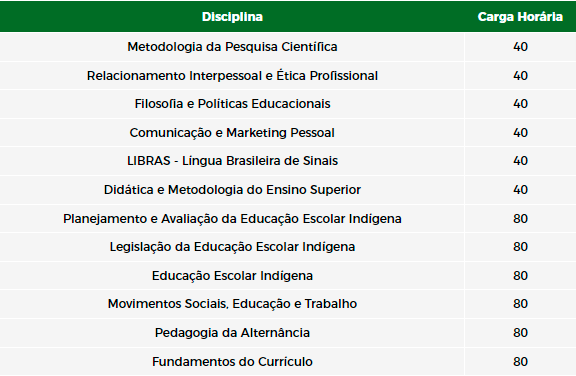This screenshot has height=376, width=576.
Task: Click LIBRAS - Língua Brasileira de Sinais
Action: pos(232,161)
